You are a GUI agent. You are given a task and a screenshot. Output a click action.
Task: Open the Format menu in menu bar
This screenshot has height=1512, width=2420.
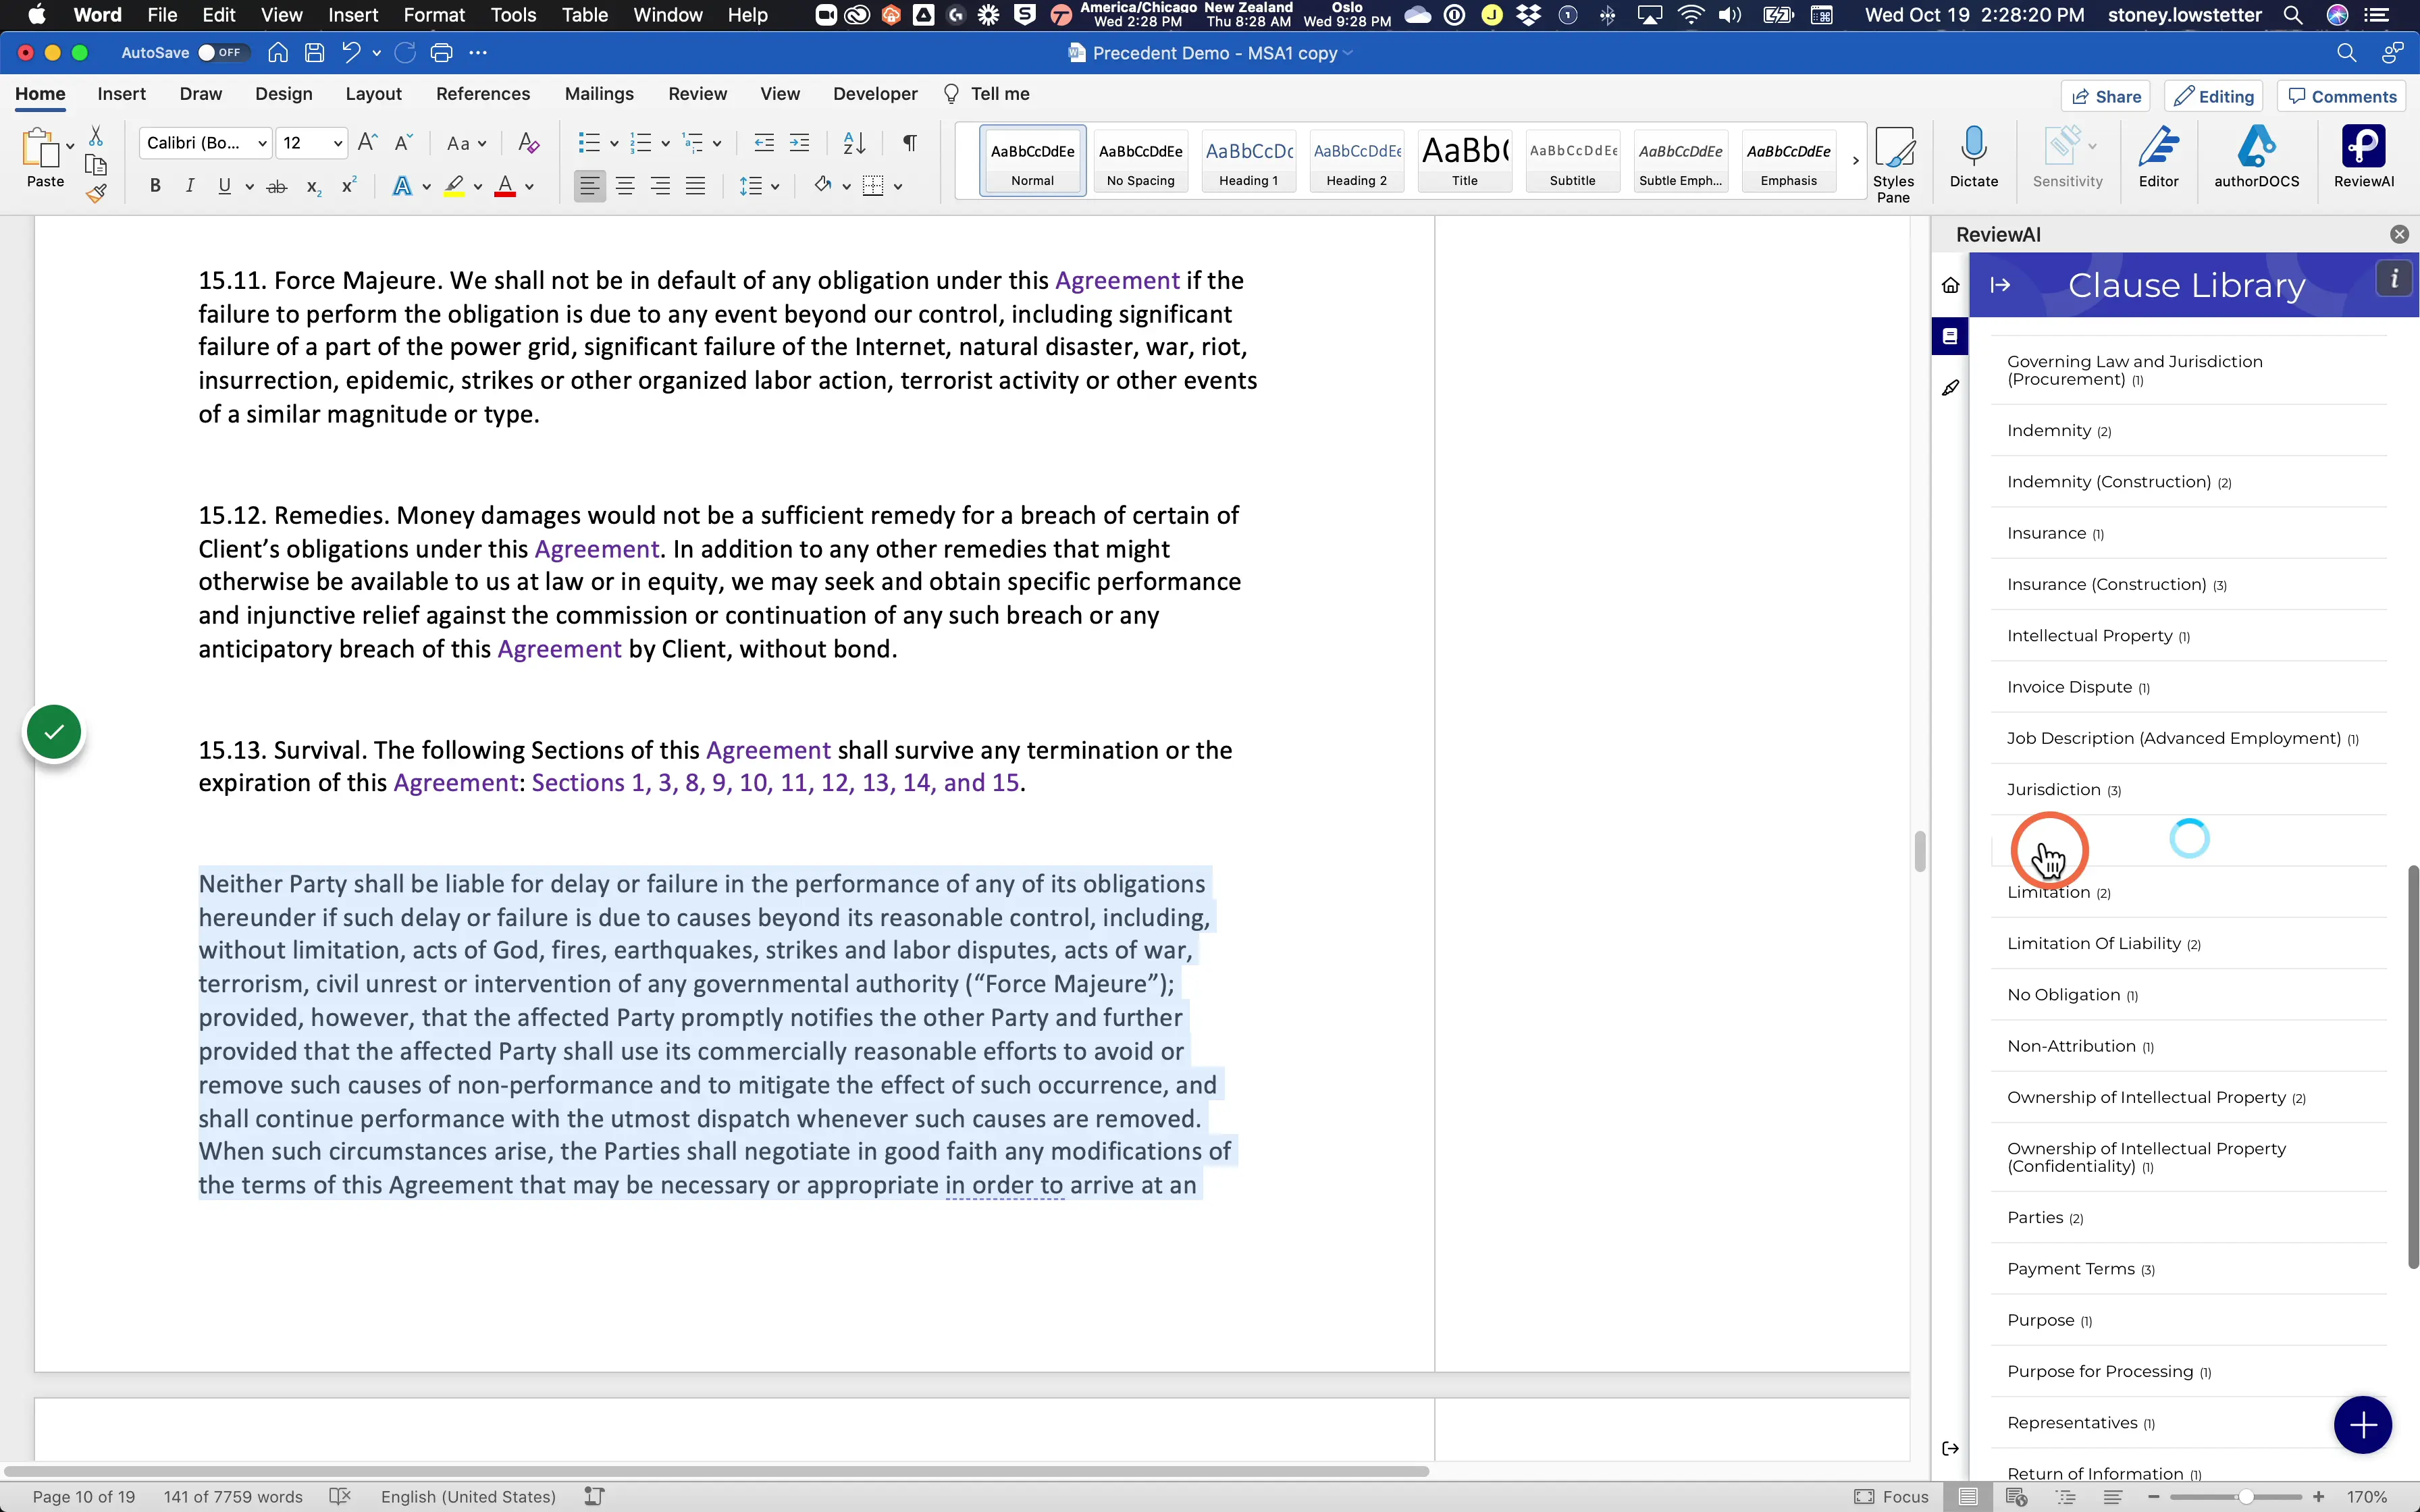(x=434, y=15)
